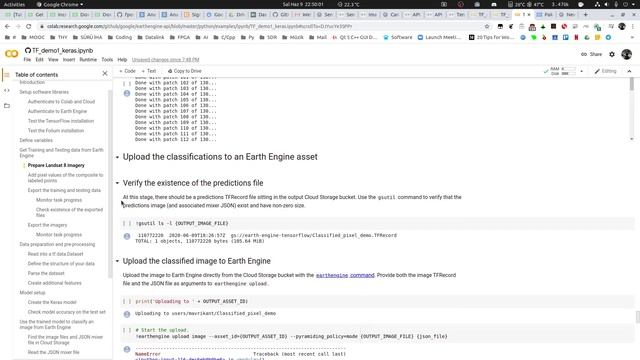Collapse 'Verify the existence of the predictions file' section
Viewport: 640px width, 360px height.
[118, 183]
